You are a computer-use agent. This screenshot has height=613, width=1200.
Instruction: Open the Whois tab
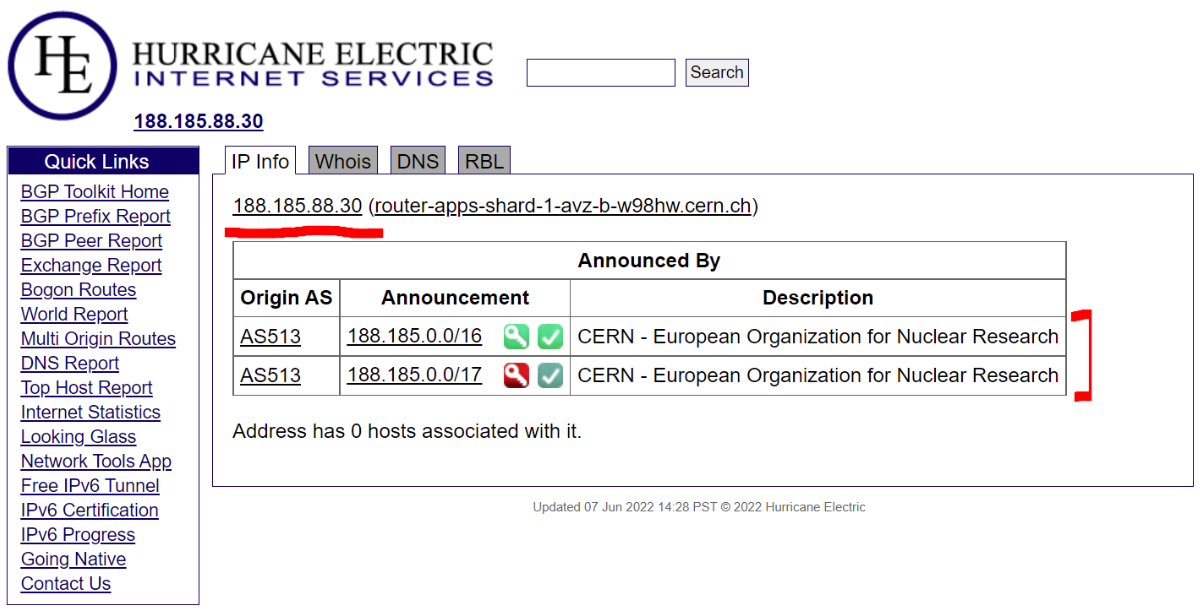343,161
